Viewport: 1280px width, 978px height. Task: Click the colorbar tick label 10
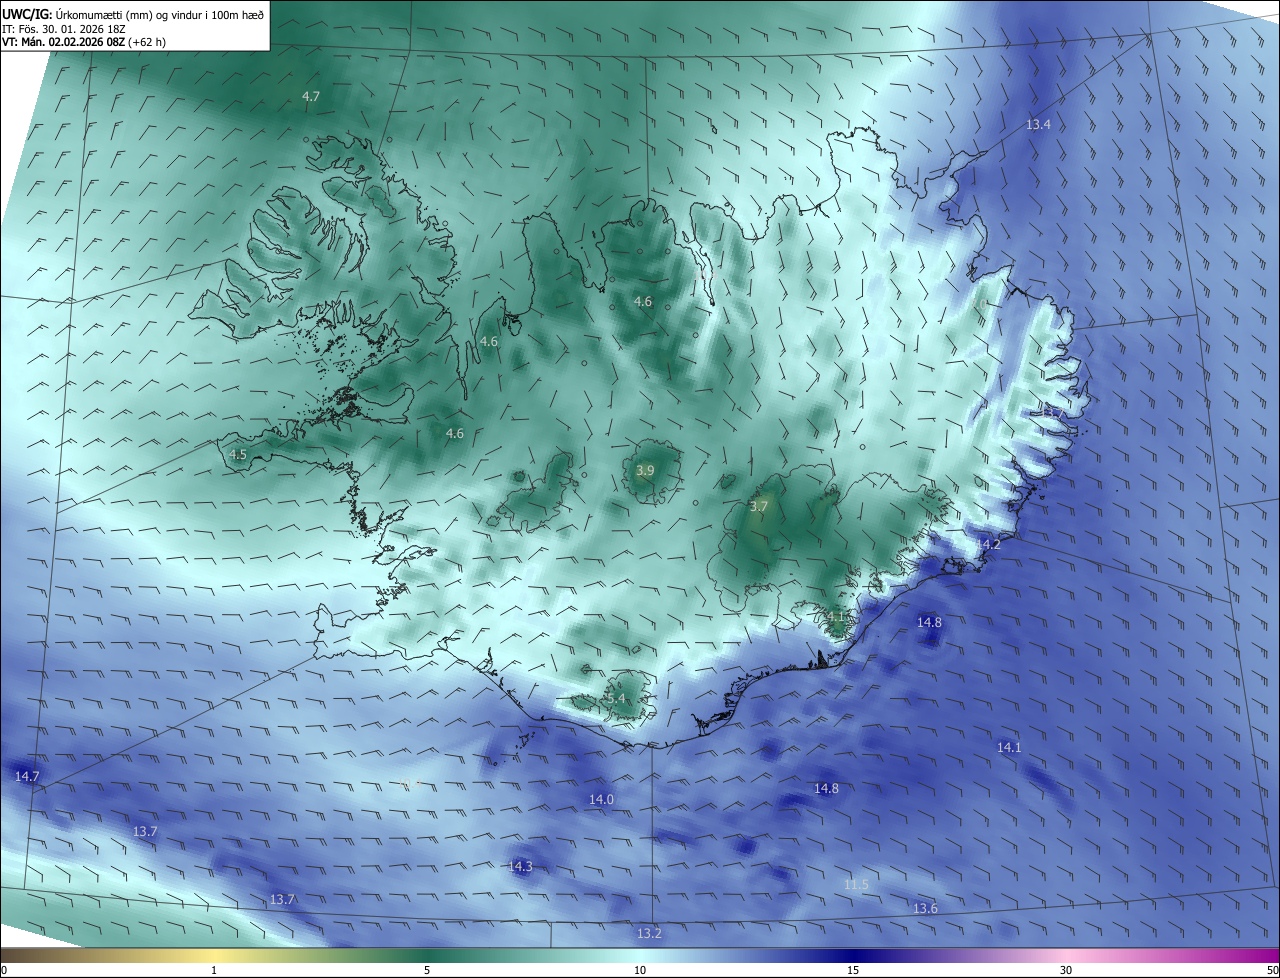pyautogui.click(x=640, y=970)
